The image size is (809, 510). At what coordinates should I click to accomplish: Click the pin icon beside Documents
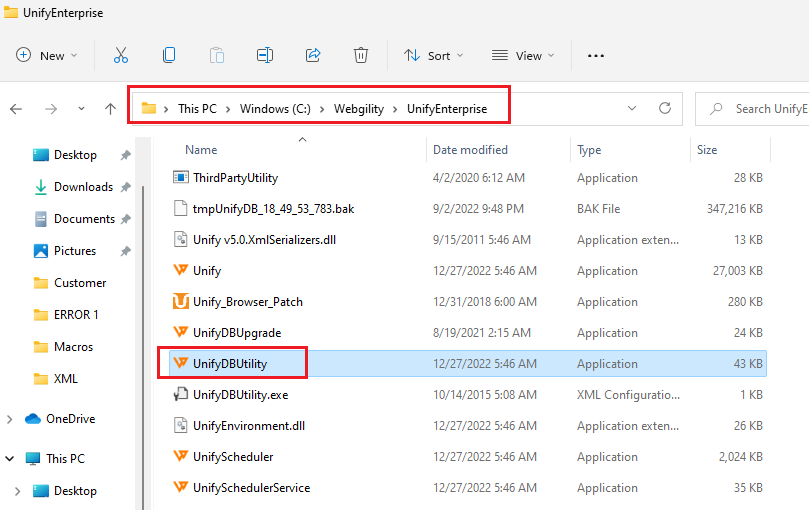point(125,219)
